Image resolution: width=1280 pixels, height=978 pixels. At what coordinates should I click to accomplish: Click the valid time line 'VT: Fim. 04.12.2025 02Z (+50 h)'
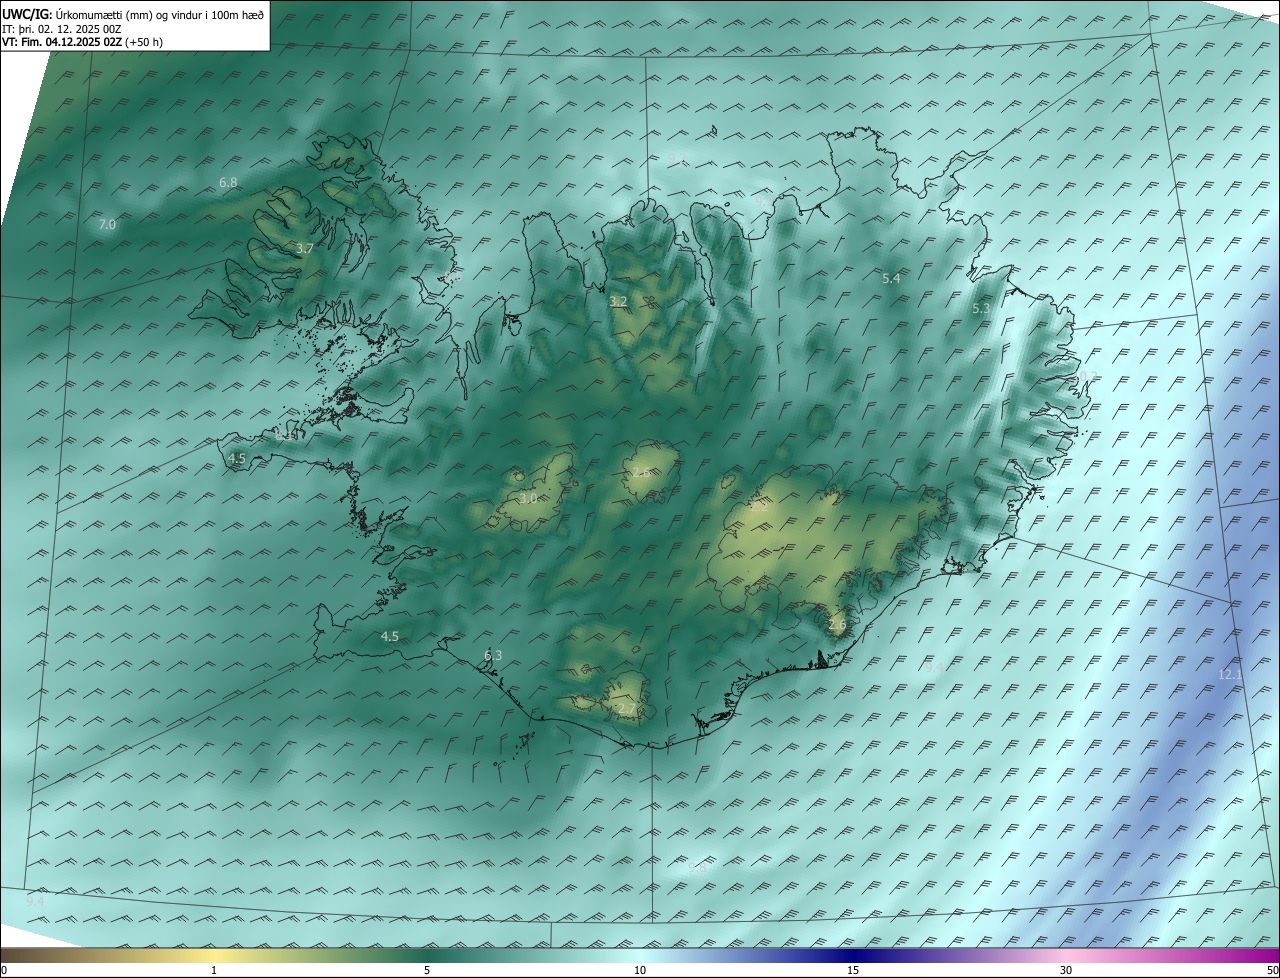pyautogui.click(x=82, y=42)
